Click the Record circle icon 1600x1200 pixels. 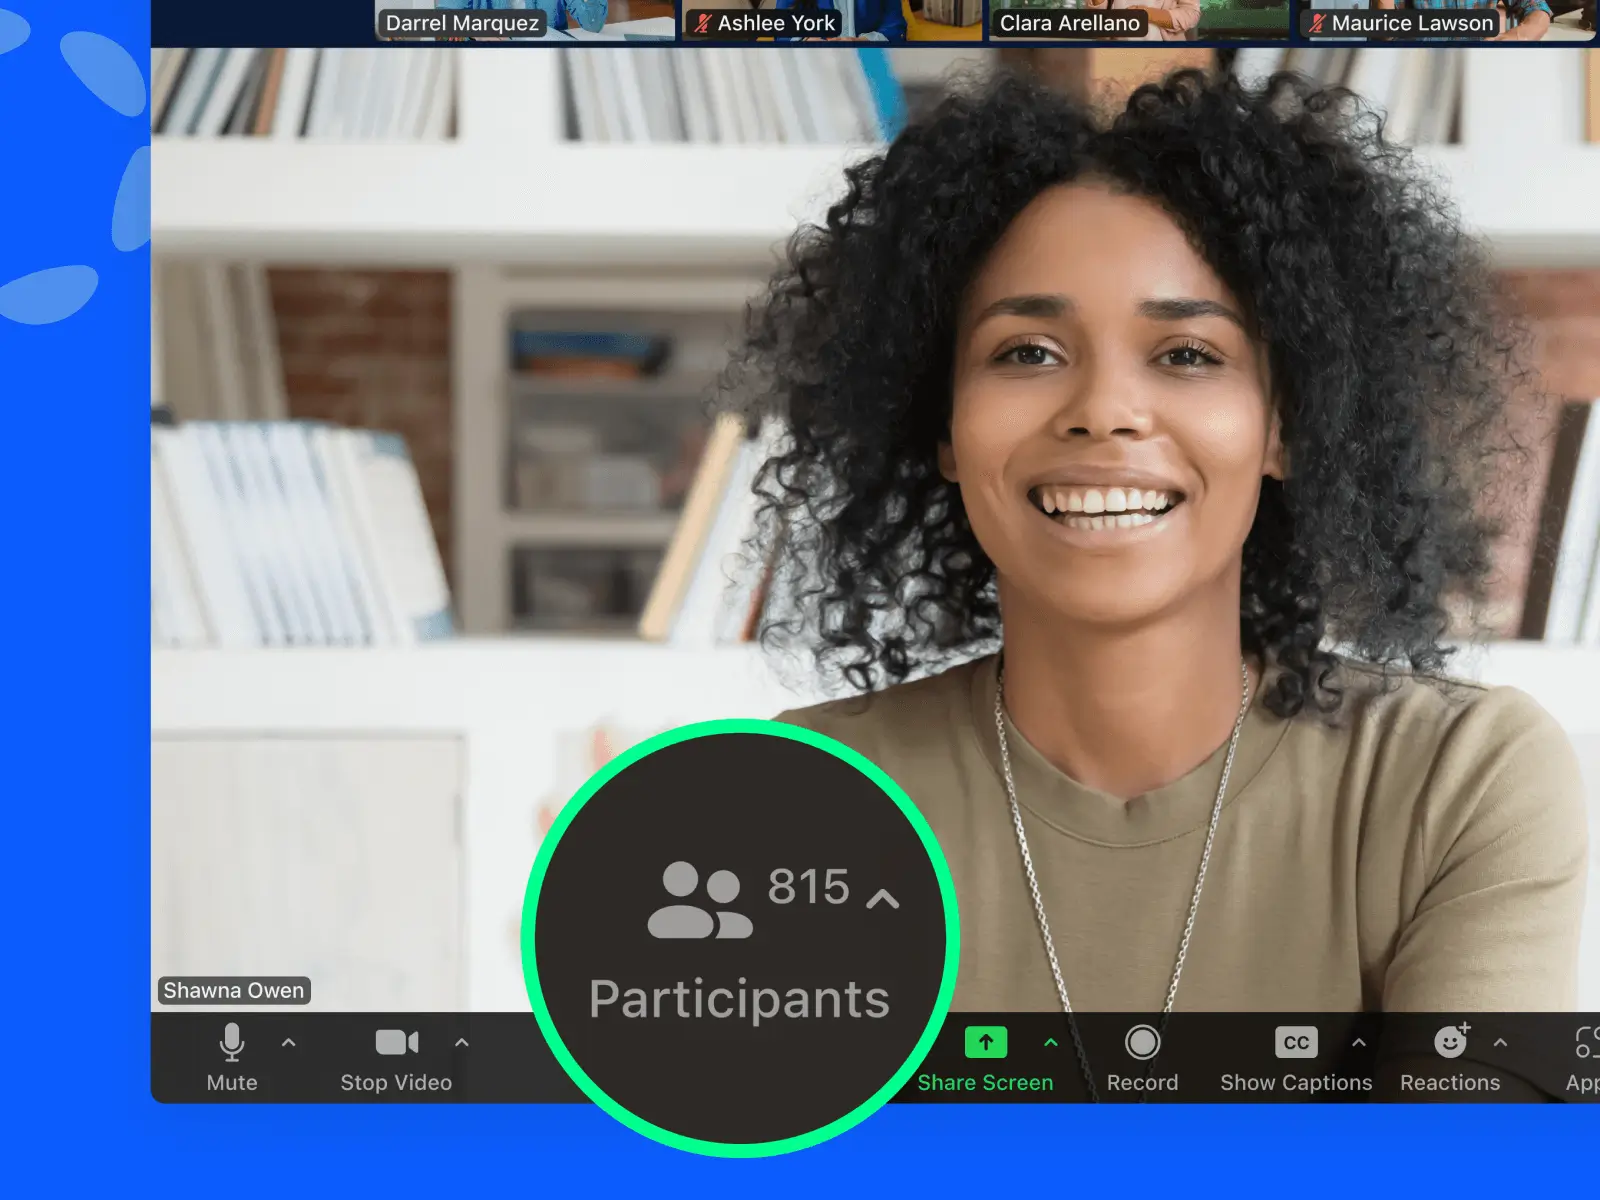tap(1142, 1042)
